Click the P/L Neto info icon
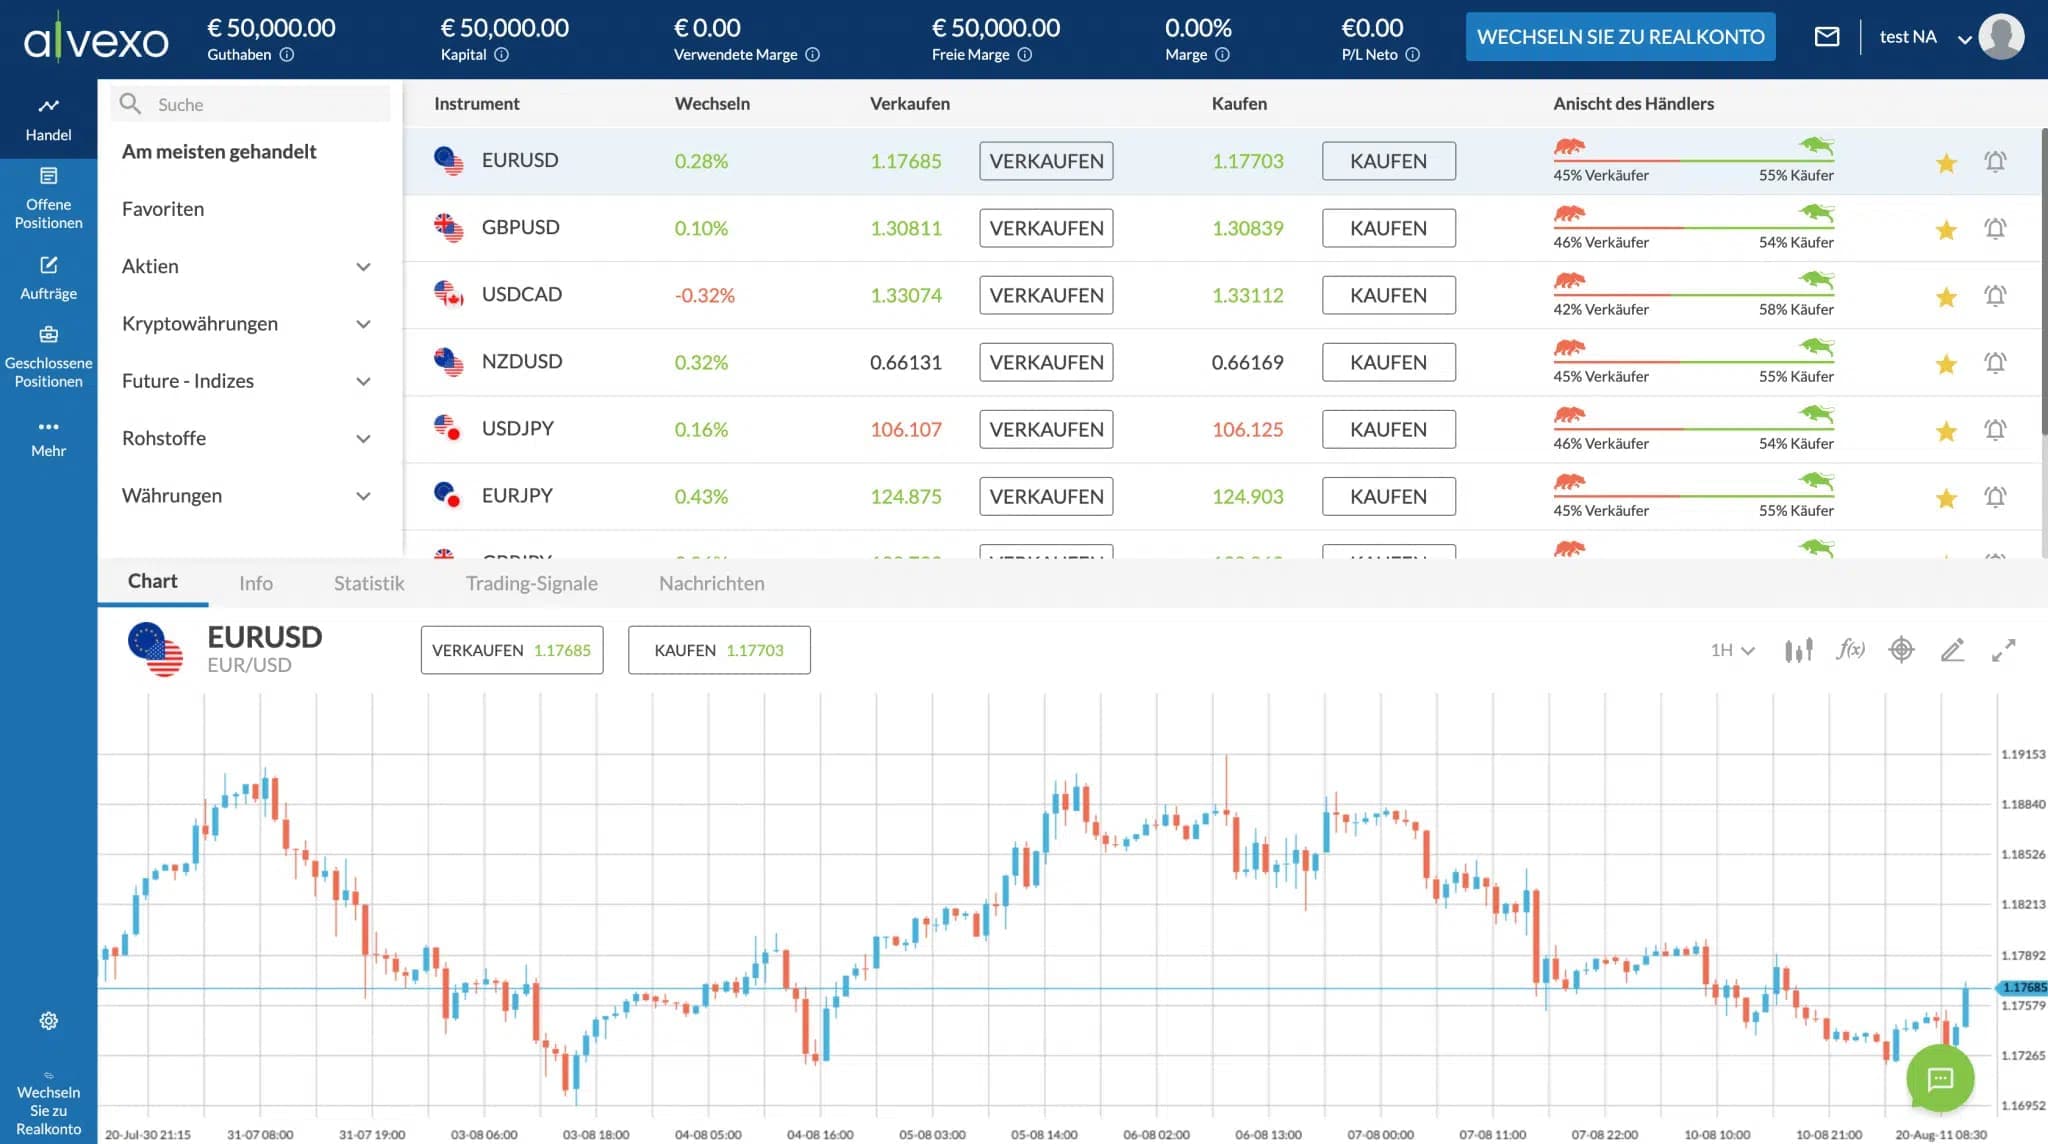Image resolution: width=2048 pixels, height=1144 pixels. coord(1413,55)
